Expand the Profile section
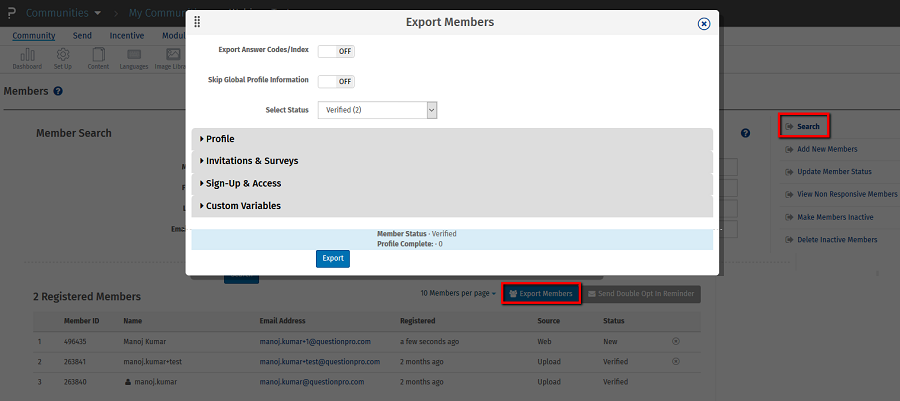900x401 pixels. 220,139
